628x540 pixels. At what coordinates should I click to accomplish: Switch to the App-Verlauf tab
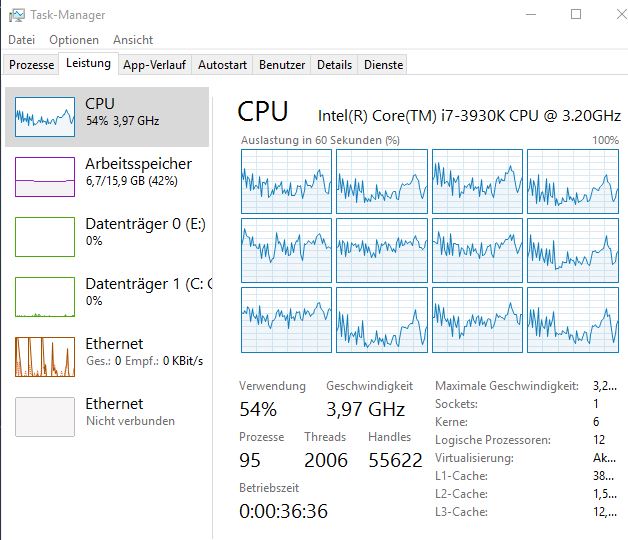(154, 64)
